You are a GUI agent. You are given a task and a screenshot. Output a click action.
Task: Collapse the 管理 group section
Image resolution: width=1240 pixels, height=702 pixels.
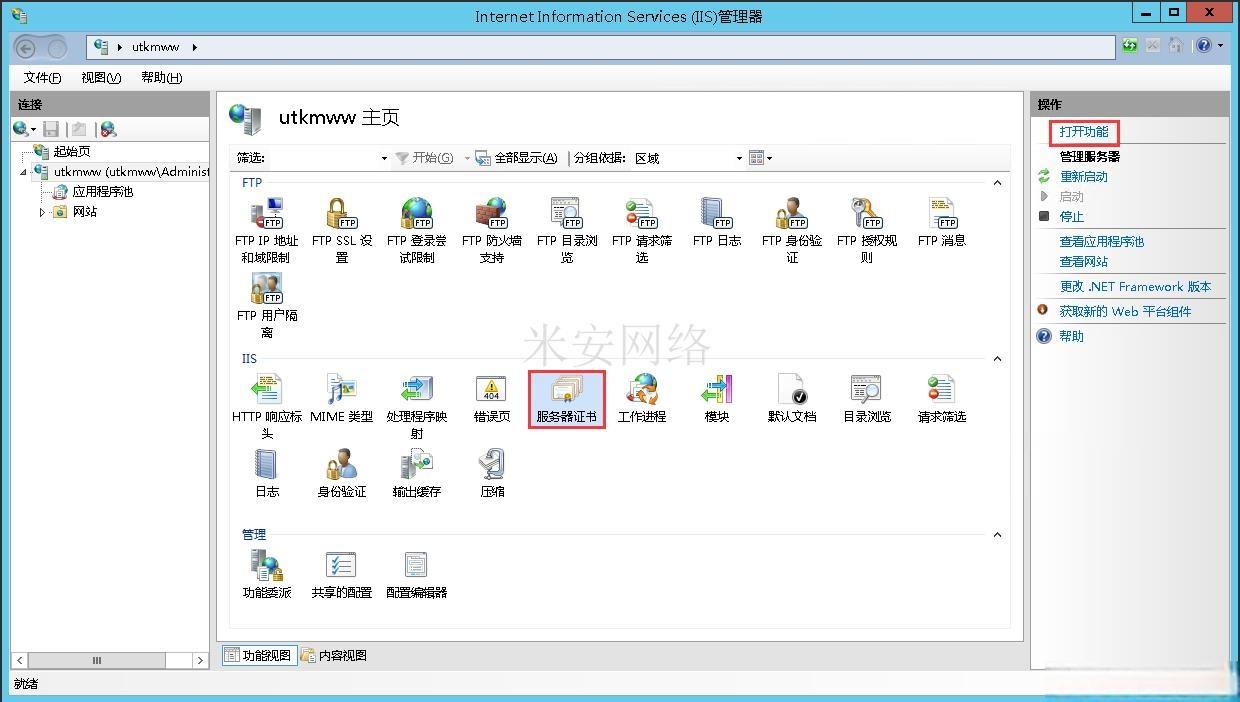[x=997, y=535]
